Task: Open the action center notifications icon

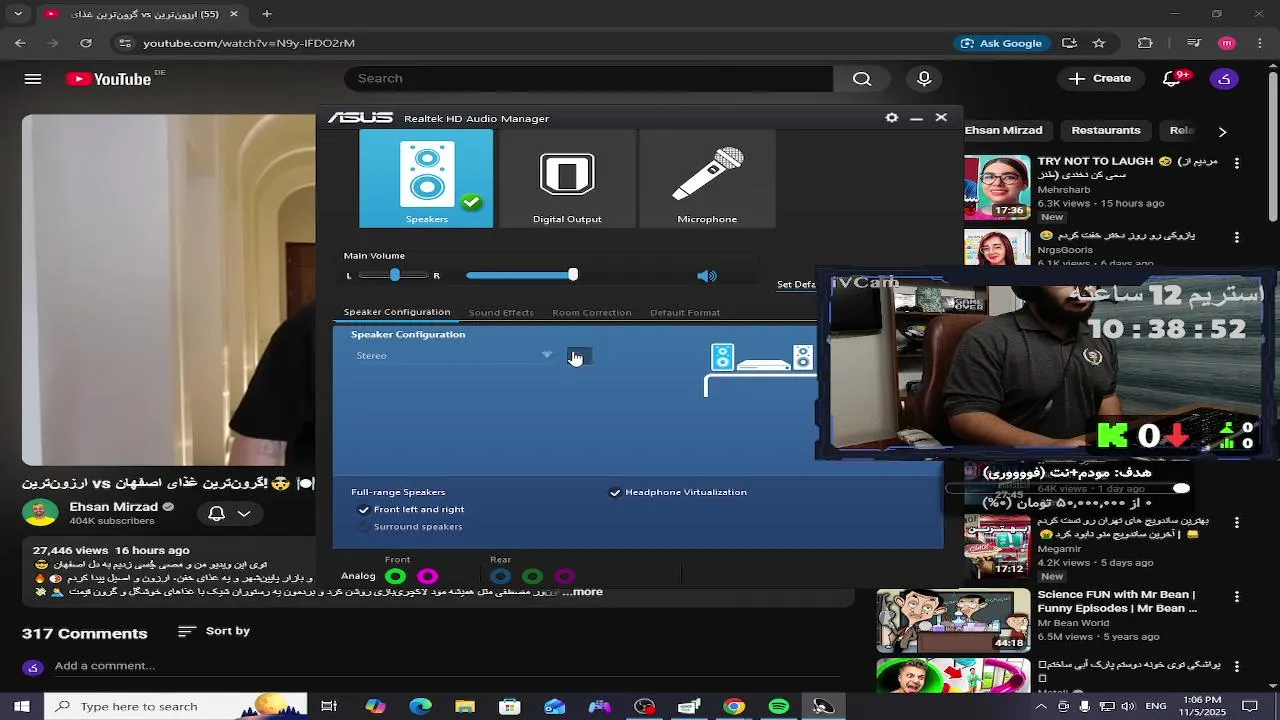Action: click(1250, 706)
